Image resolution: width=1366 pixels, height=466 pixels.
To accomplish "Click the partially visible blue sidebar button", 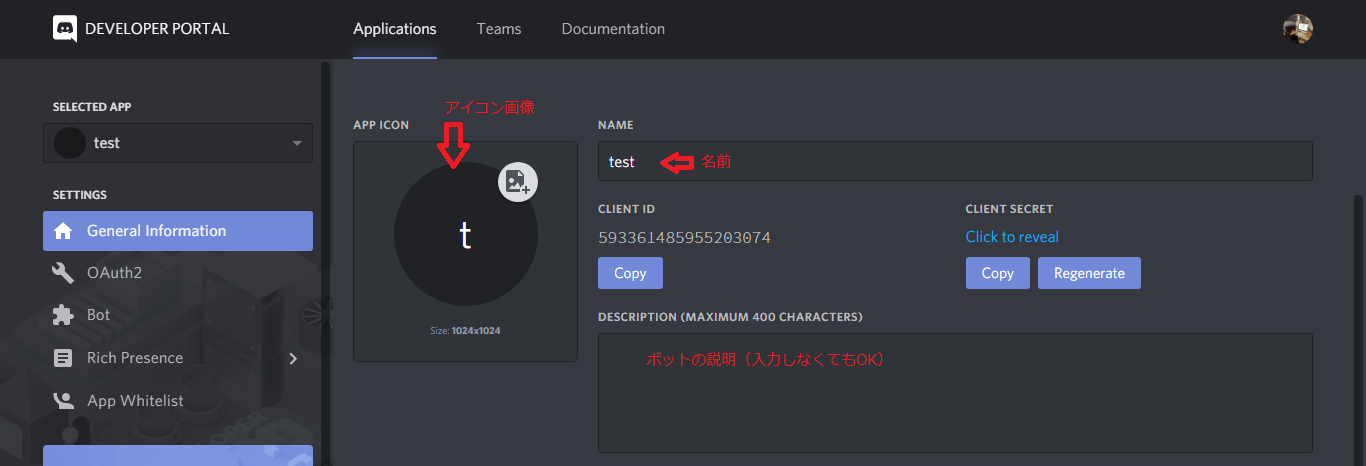I will (x=178, y=456).
